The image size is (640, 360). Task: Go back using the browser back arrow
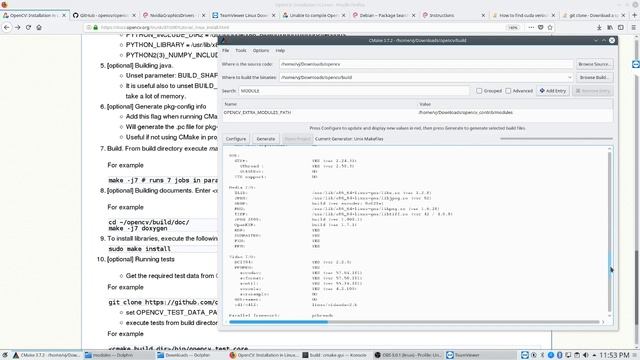7,27
